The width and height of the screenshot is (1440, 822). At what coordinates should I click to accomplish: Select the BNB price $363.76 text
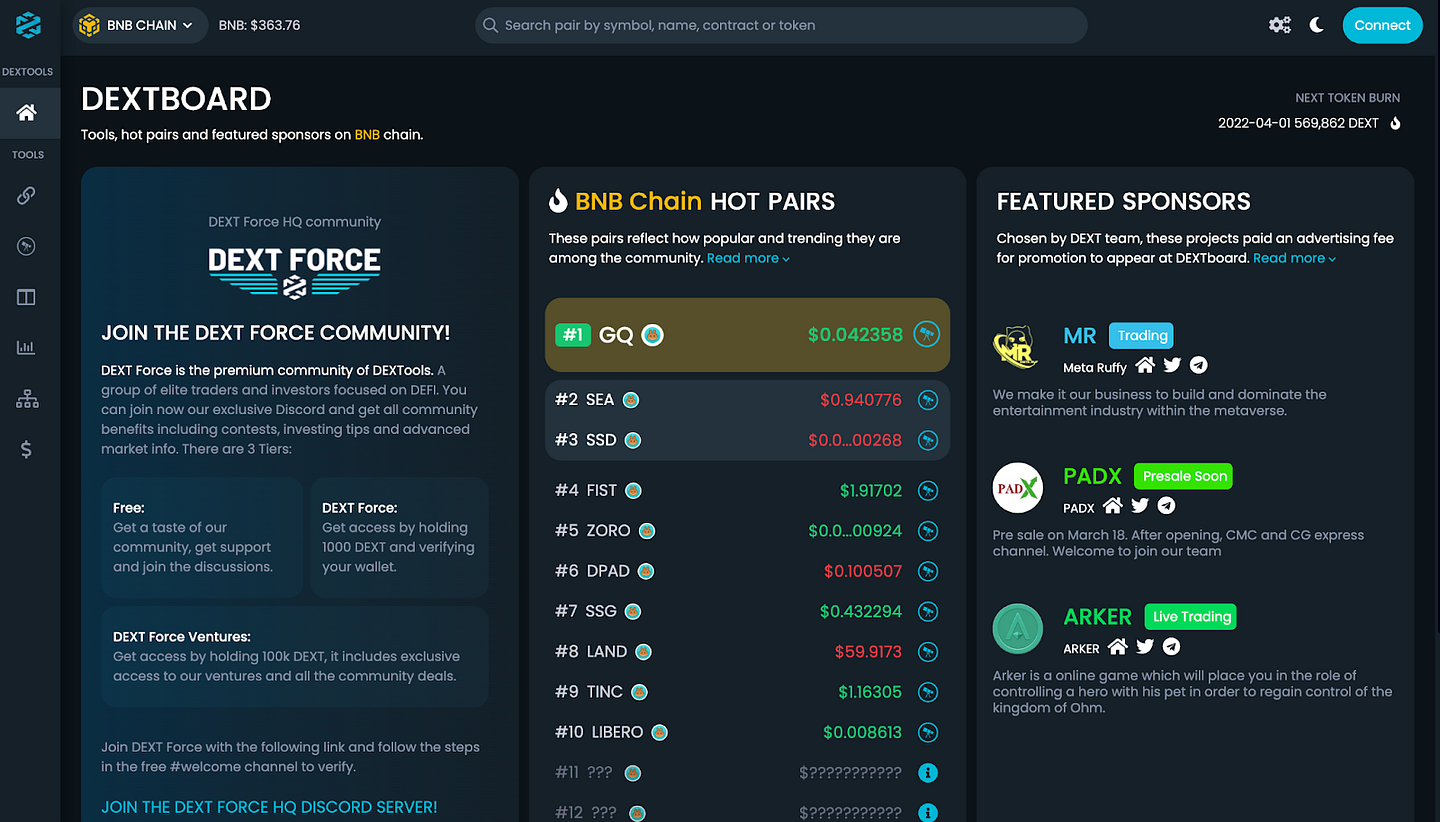(x=260, y=25)
